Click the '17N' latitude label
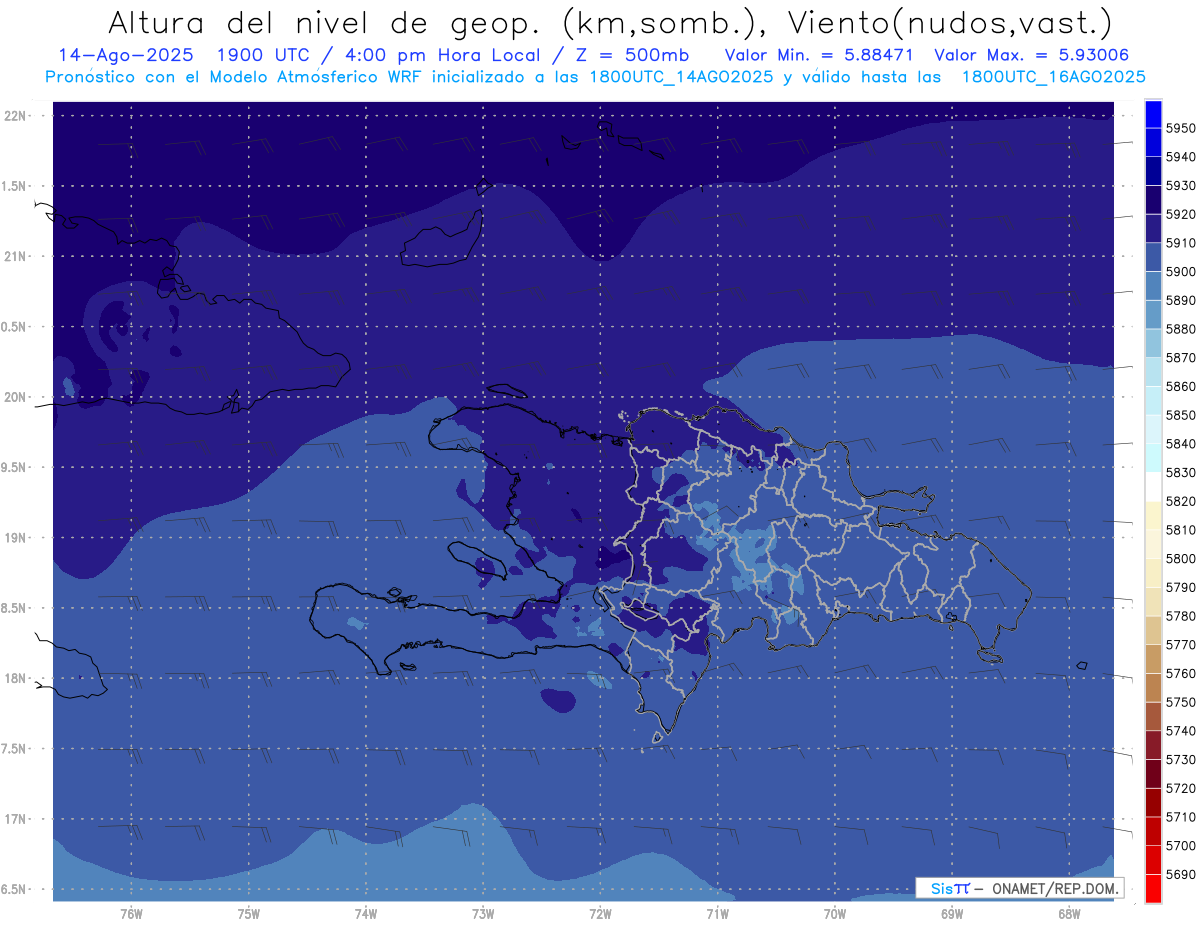Image resolution: width=1200 pixels, height=927 pixels. pyautogui.click(x=15, y=820)
